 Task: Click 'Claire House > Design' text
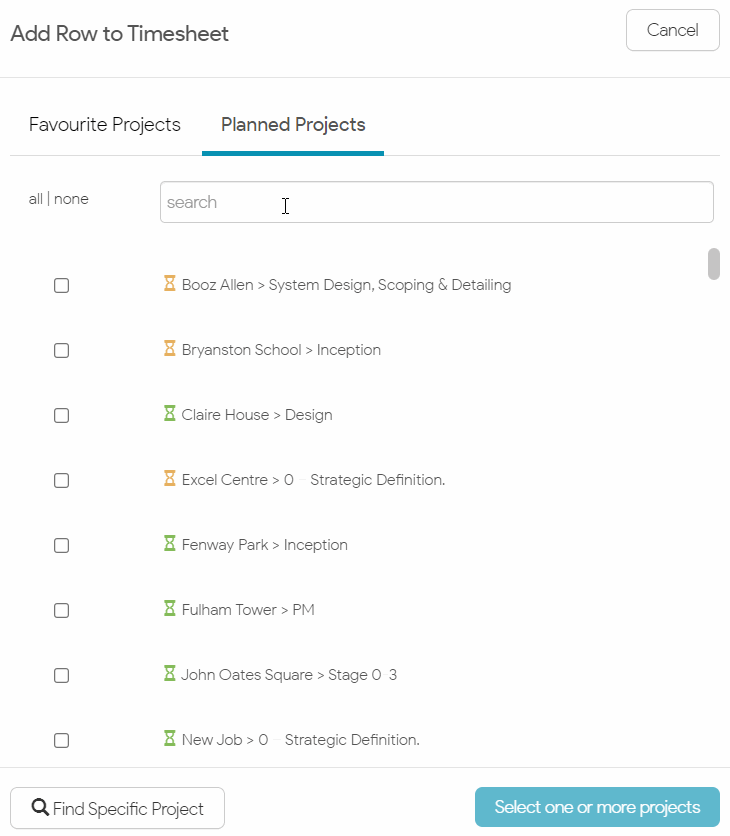pyautogui.click(x=257, y=415)
